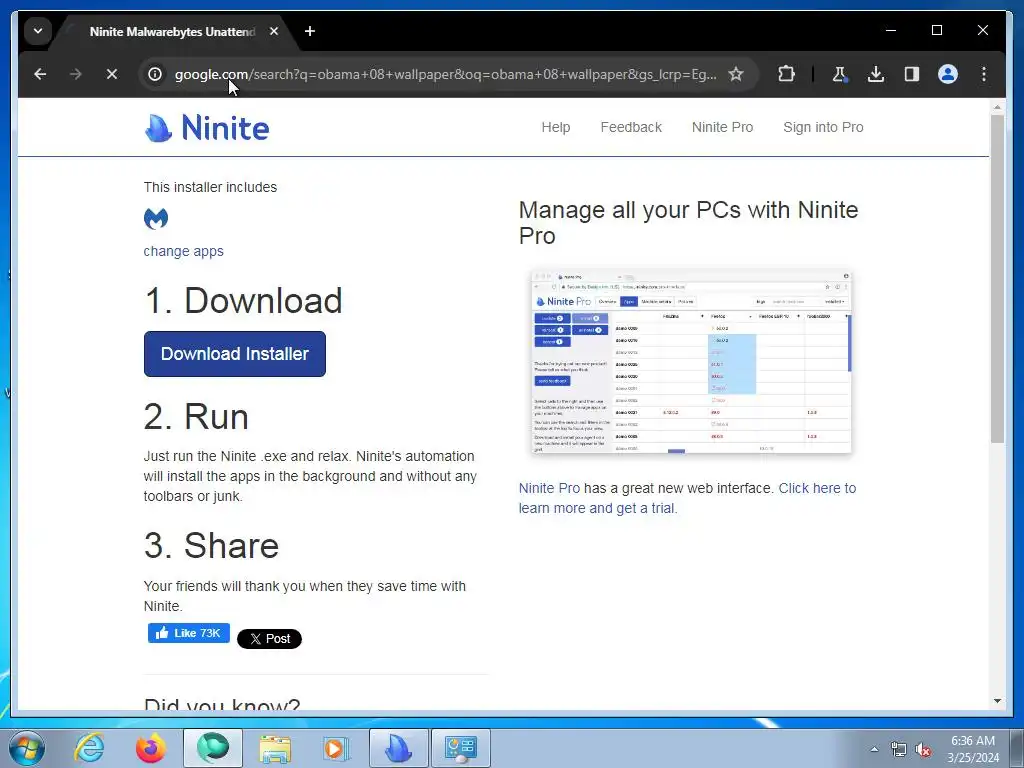Open the Chrome Labs flask icon

click(x=839, y=74)
